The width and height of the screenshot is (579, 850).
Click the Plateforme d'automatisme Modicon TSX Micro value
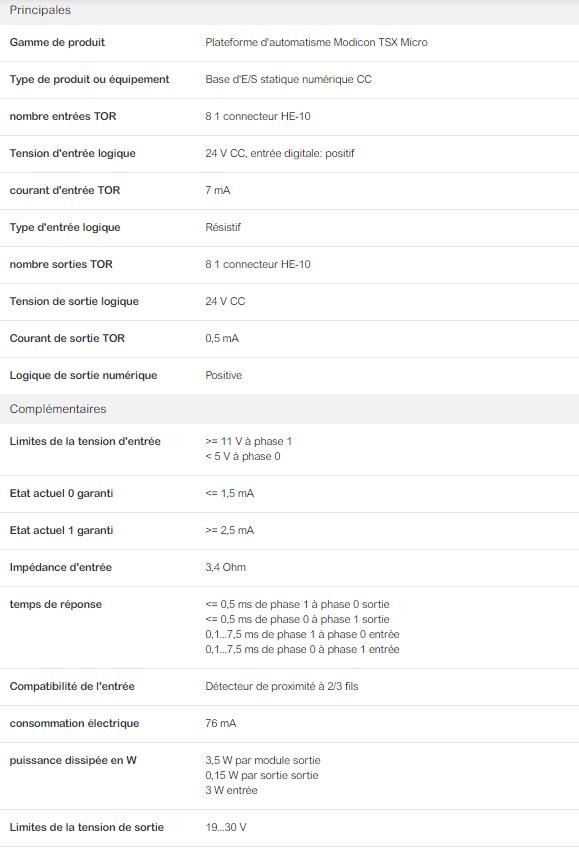click(x=316, y=42)
